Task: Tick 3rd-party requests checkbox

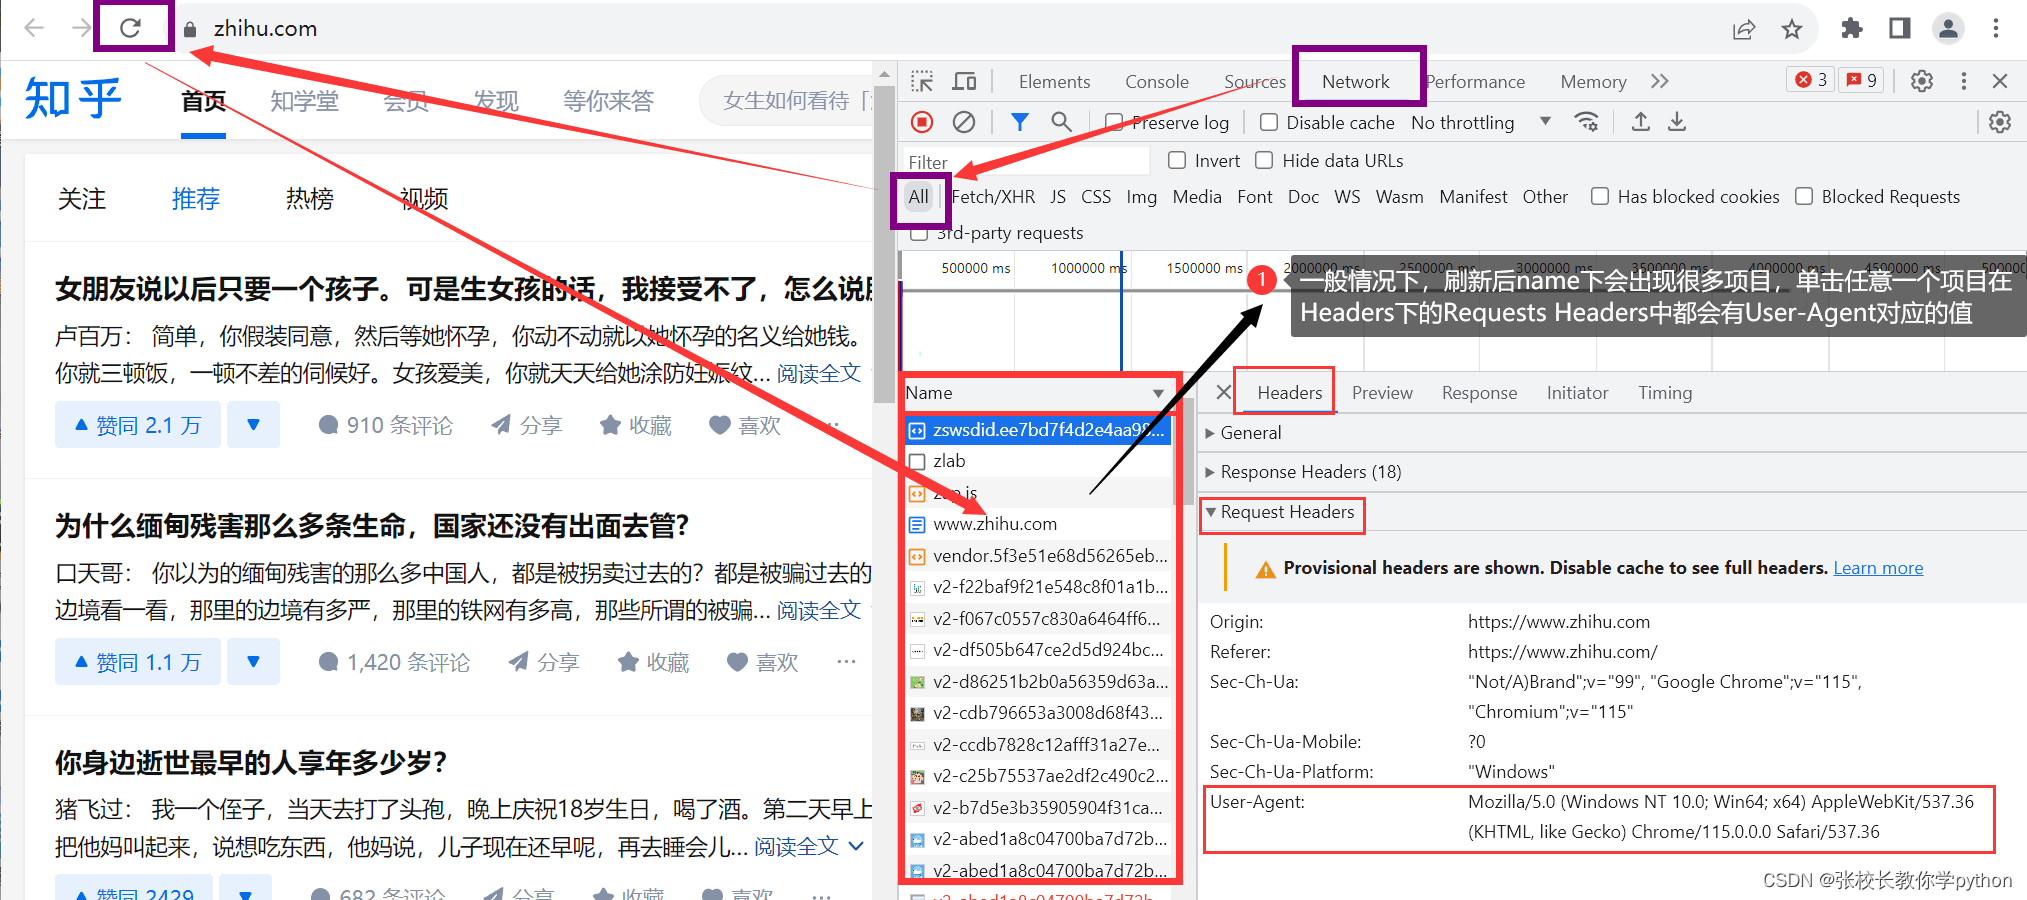Action: pos(919,233)
